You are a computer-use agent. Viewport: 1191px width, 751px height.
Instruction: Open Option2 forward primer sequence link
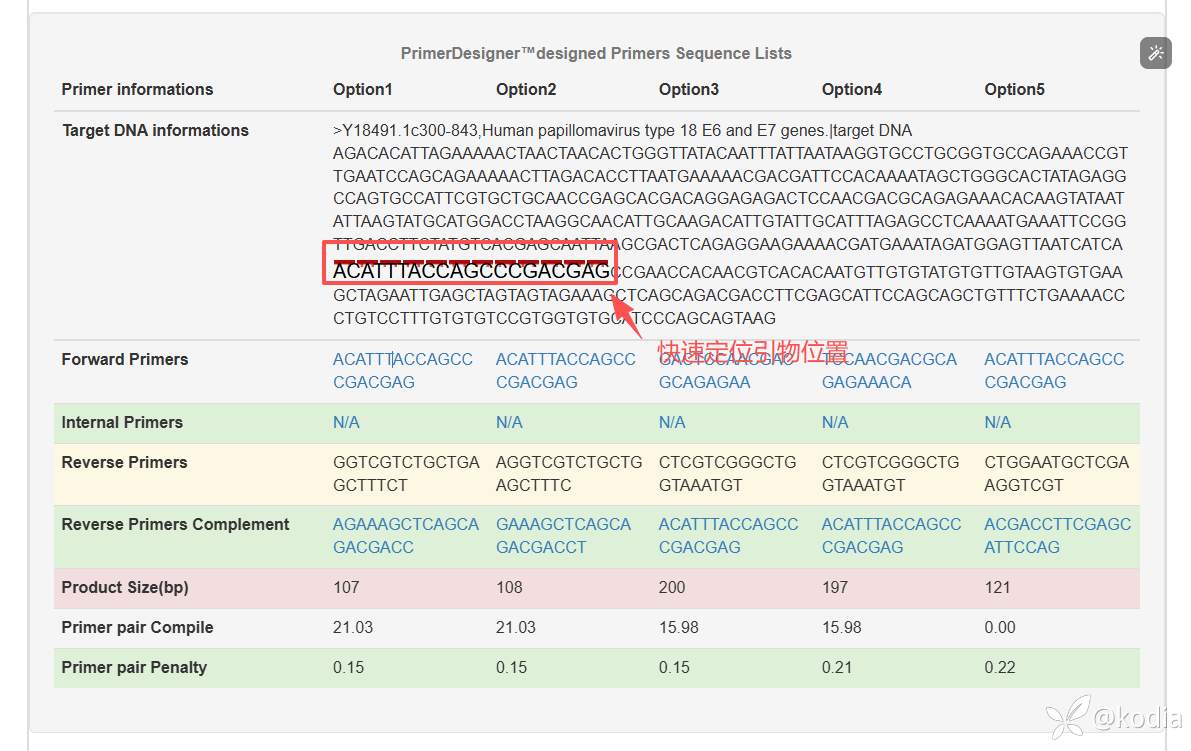click(565, 370)
